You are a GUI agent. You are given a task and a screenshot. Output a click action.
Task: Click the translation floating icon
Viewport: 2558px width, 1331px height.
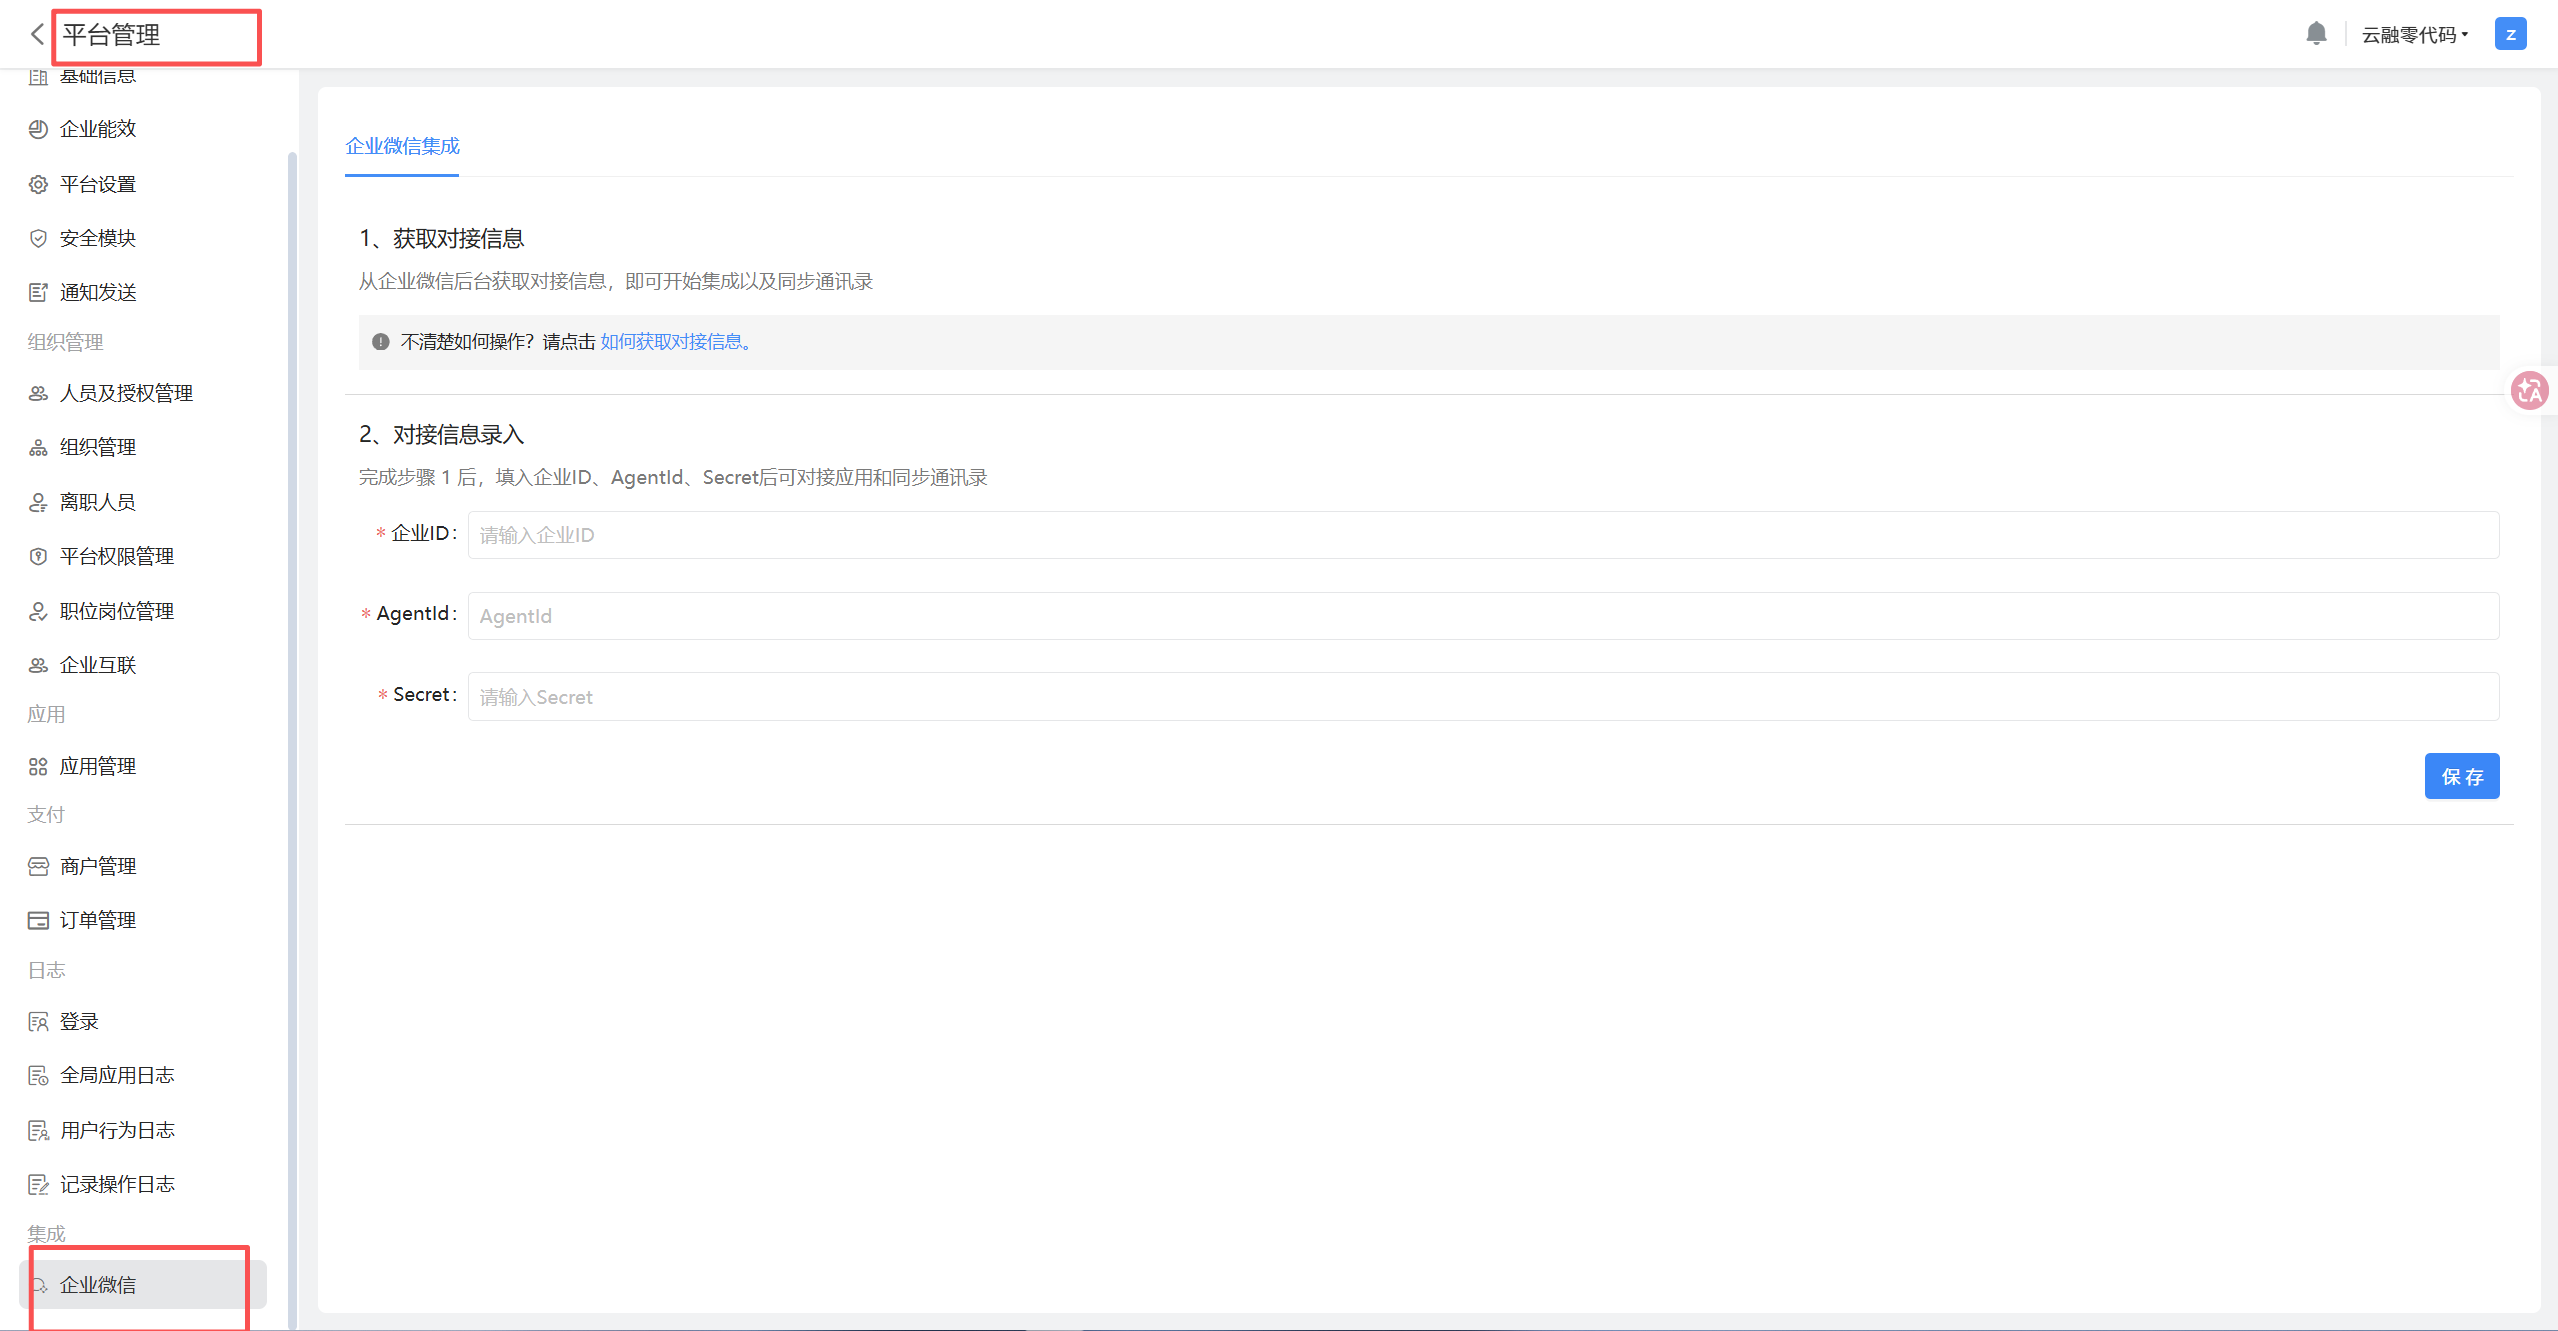[x=2529, y=391]
